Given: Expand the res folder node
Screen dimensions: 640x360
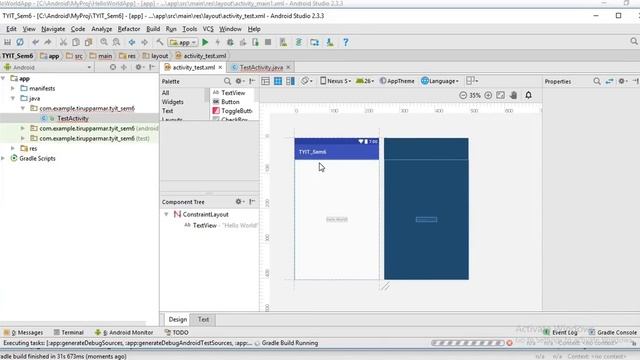Looking at the screenshot, I should click(x=13, y=148).
